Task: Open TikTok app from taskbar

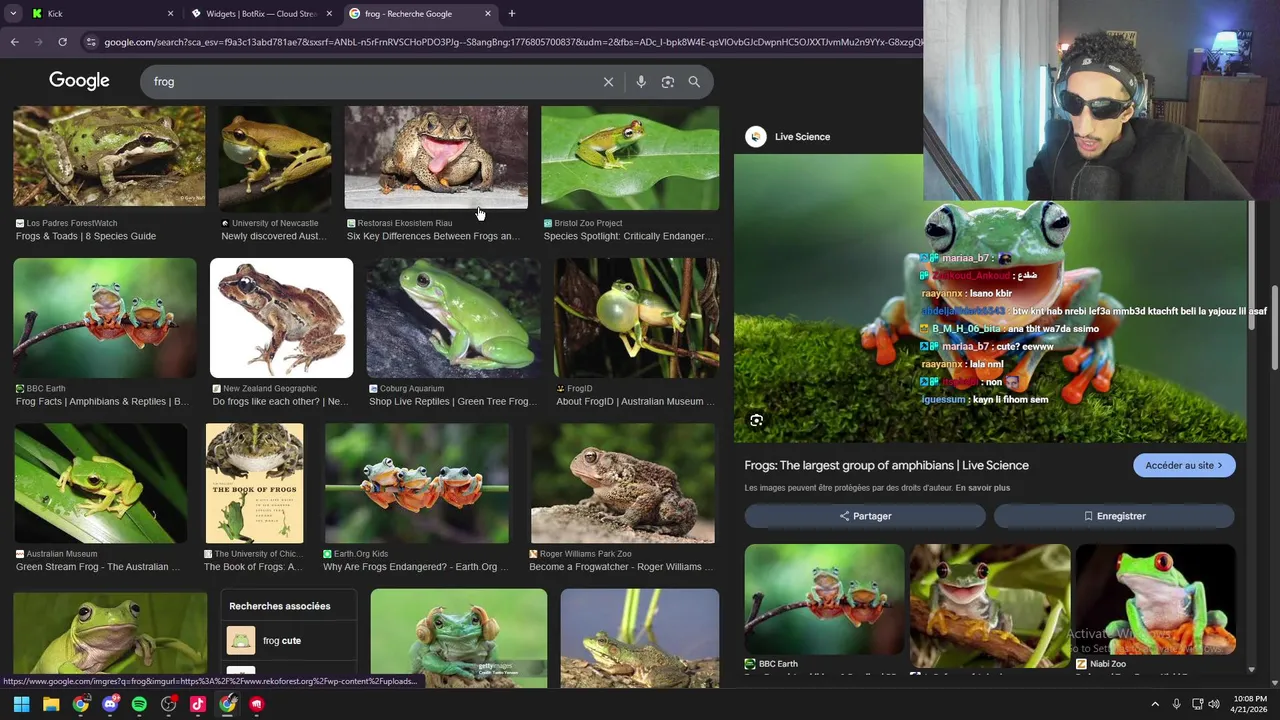Action: tap(198, 704)
